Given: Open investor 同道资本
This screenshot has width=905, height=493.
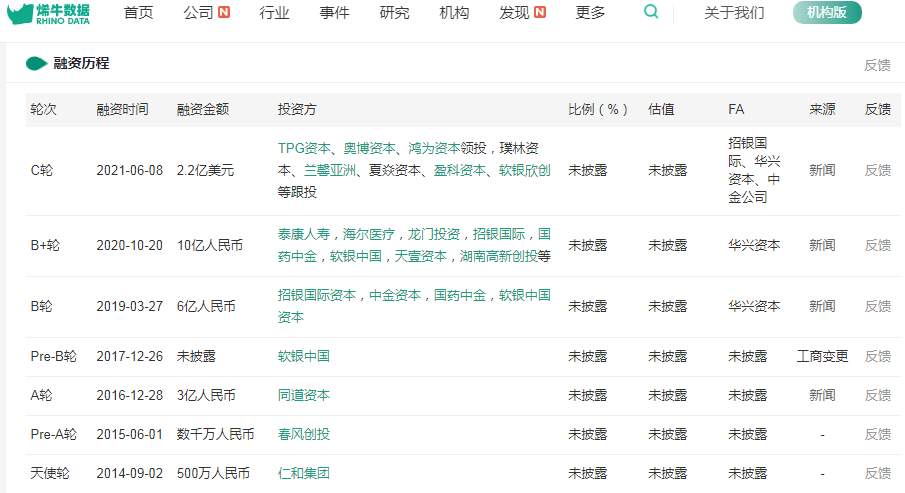Looking at the screenshot, I should click(x=304, y=395).
